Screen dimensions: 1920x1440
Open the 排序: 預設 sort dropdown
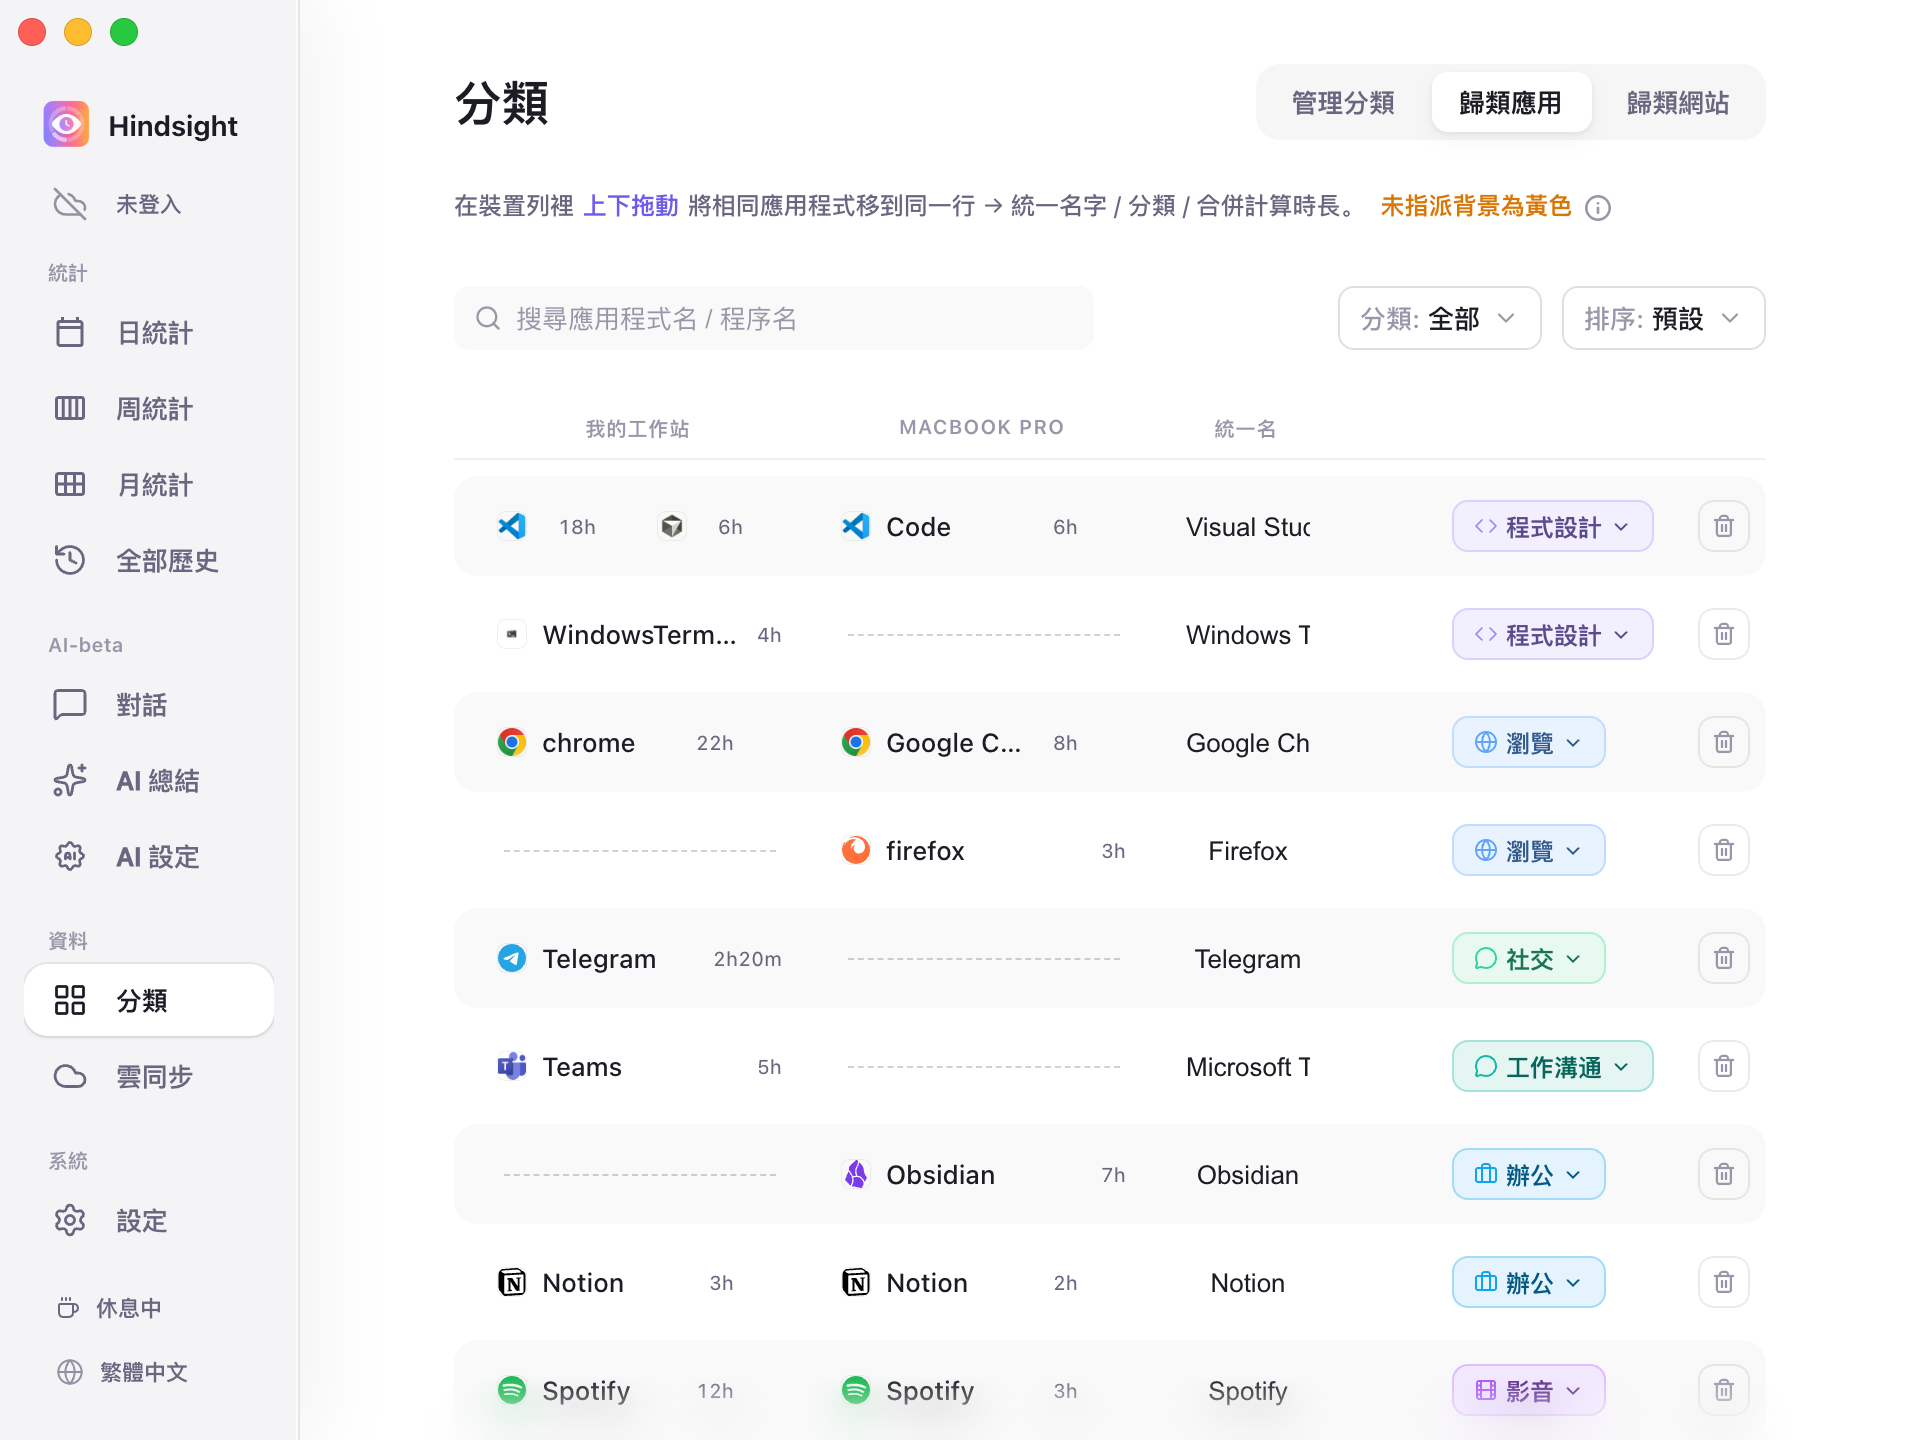click(1663, 318)
